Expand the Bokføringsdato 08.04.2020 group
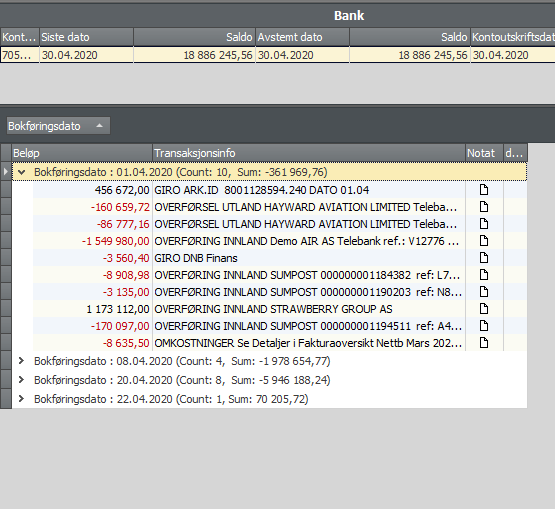This screenshot has width=555, height=509. point(21,361)
